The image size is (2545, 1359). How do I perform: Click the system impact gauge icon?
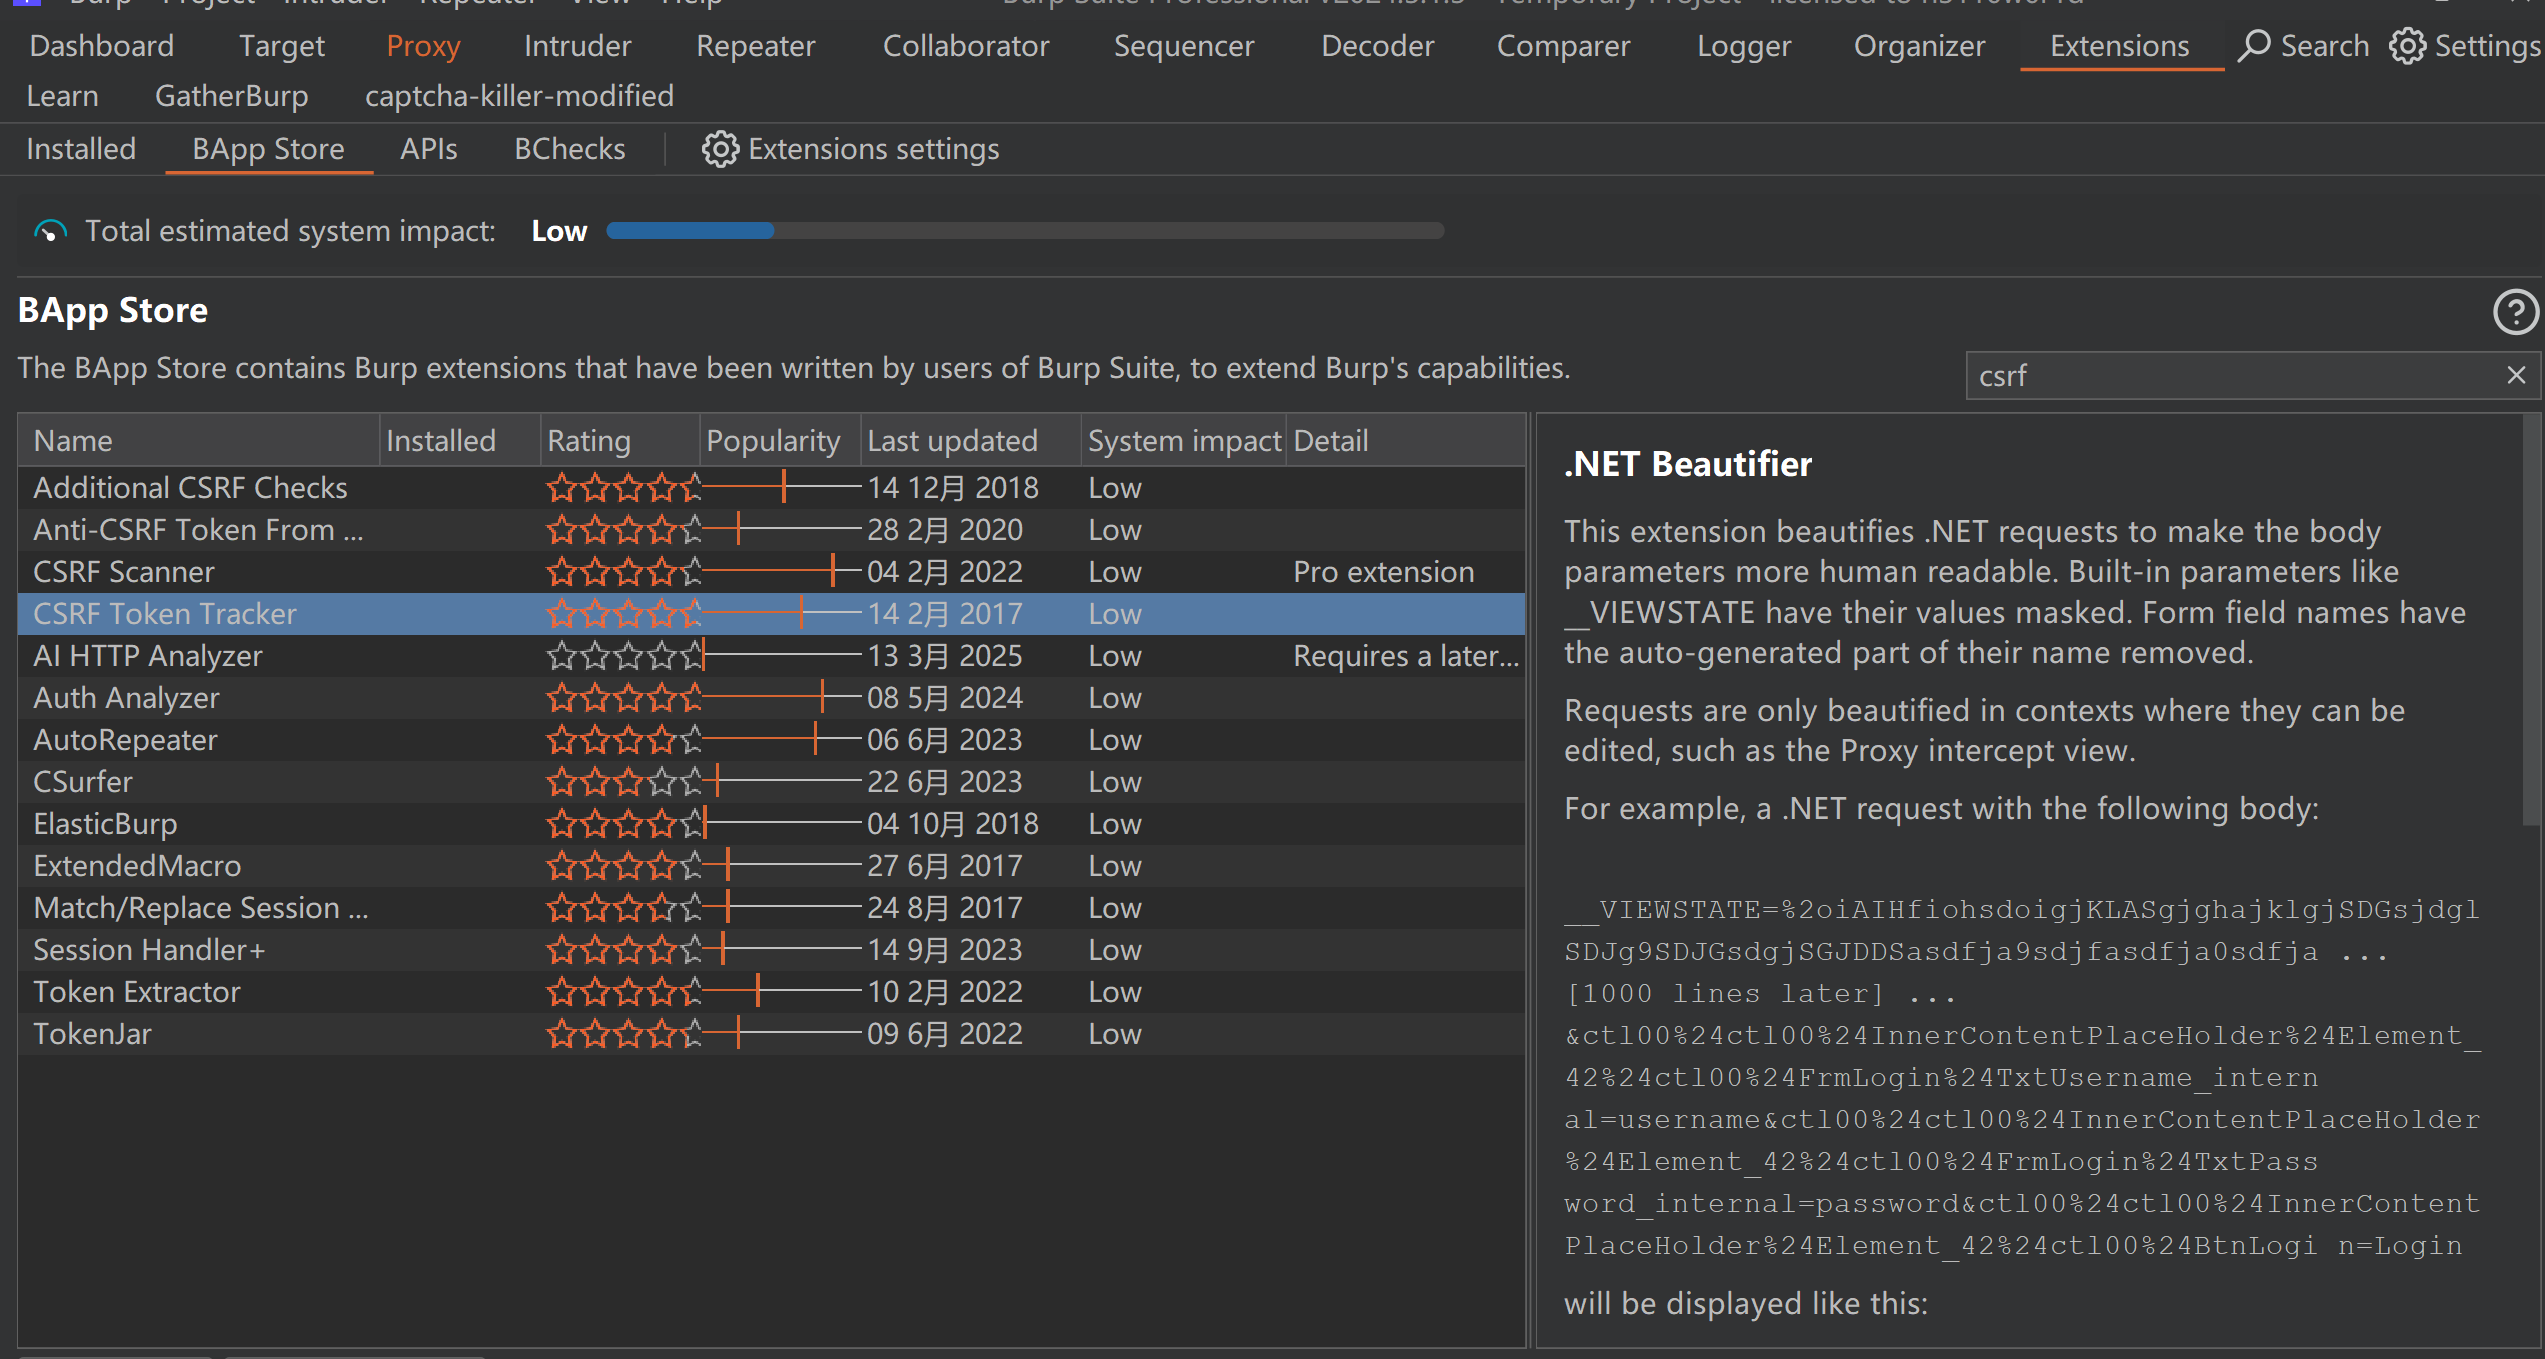pos(50,232)
